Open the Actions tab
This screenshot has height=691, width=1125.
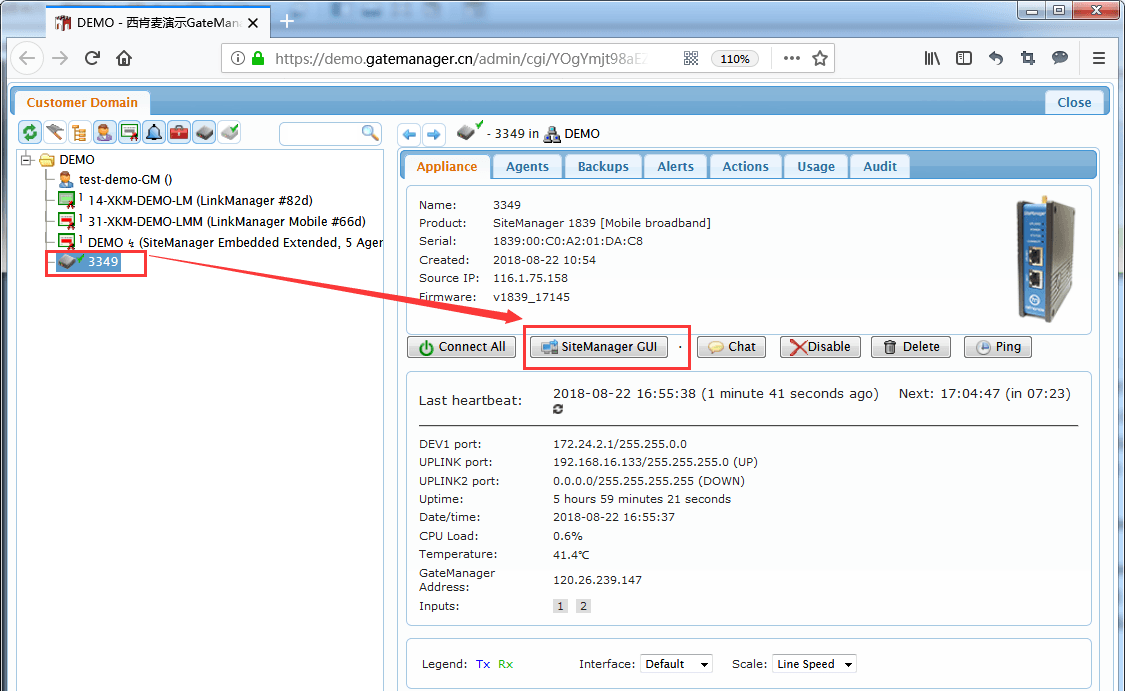pyautogui.click(x=745, y=166)
